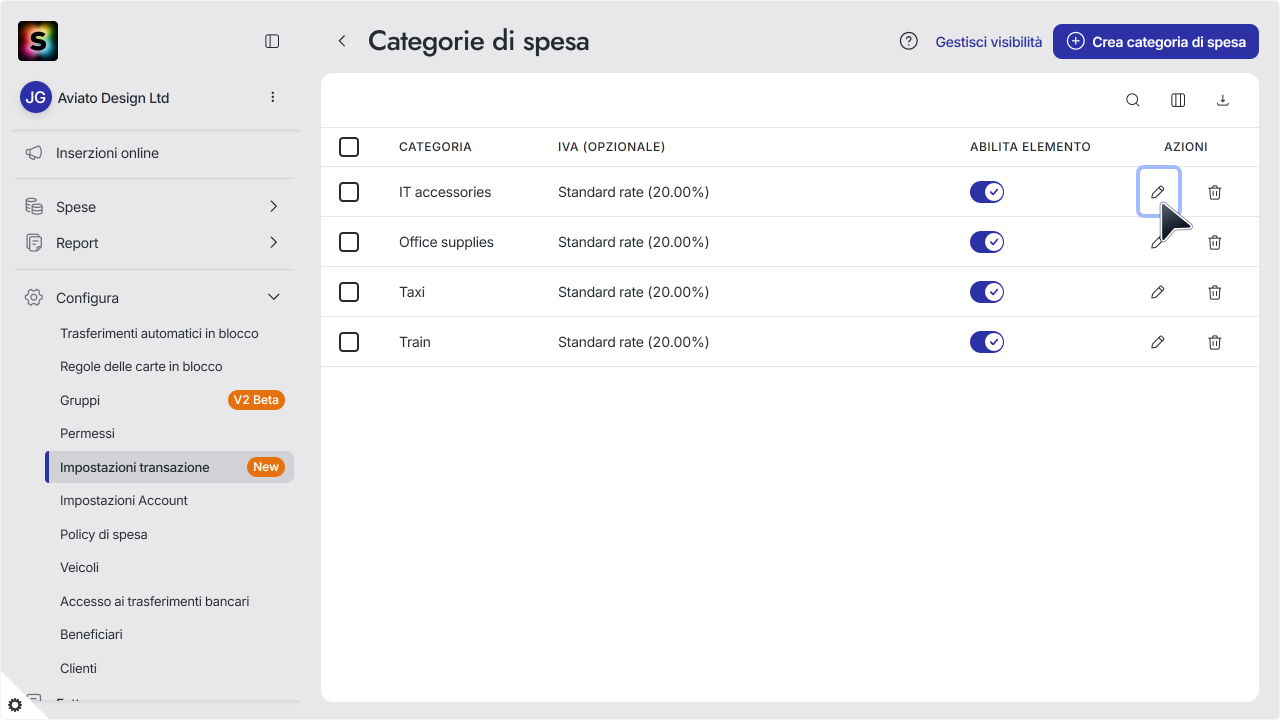Expand the Spese submenu chevron
The width and height of the screenshot is (1280, 720).
coord(273,207)
